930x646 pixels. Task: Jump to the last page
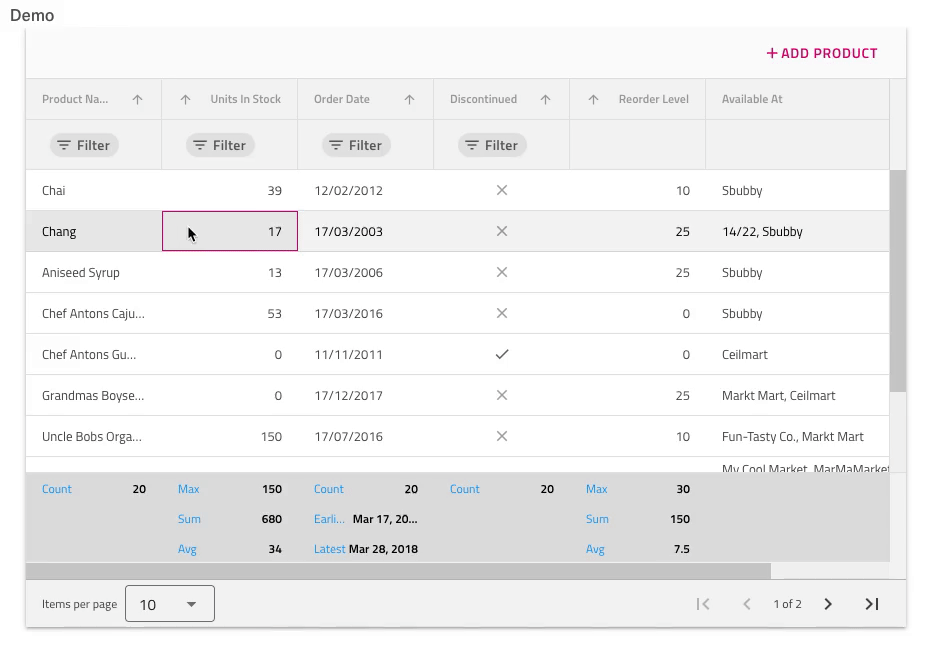pyautogui.click(x=870, y=604)
